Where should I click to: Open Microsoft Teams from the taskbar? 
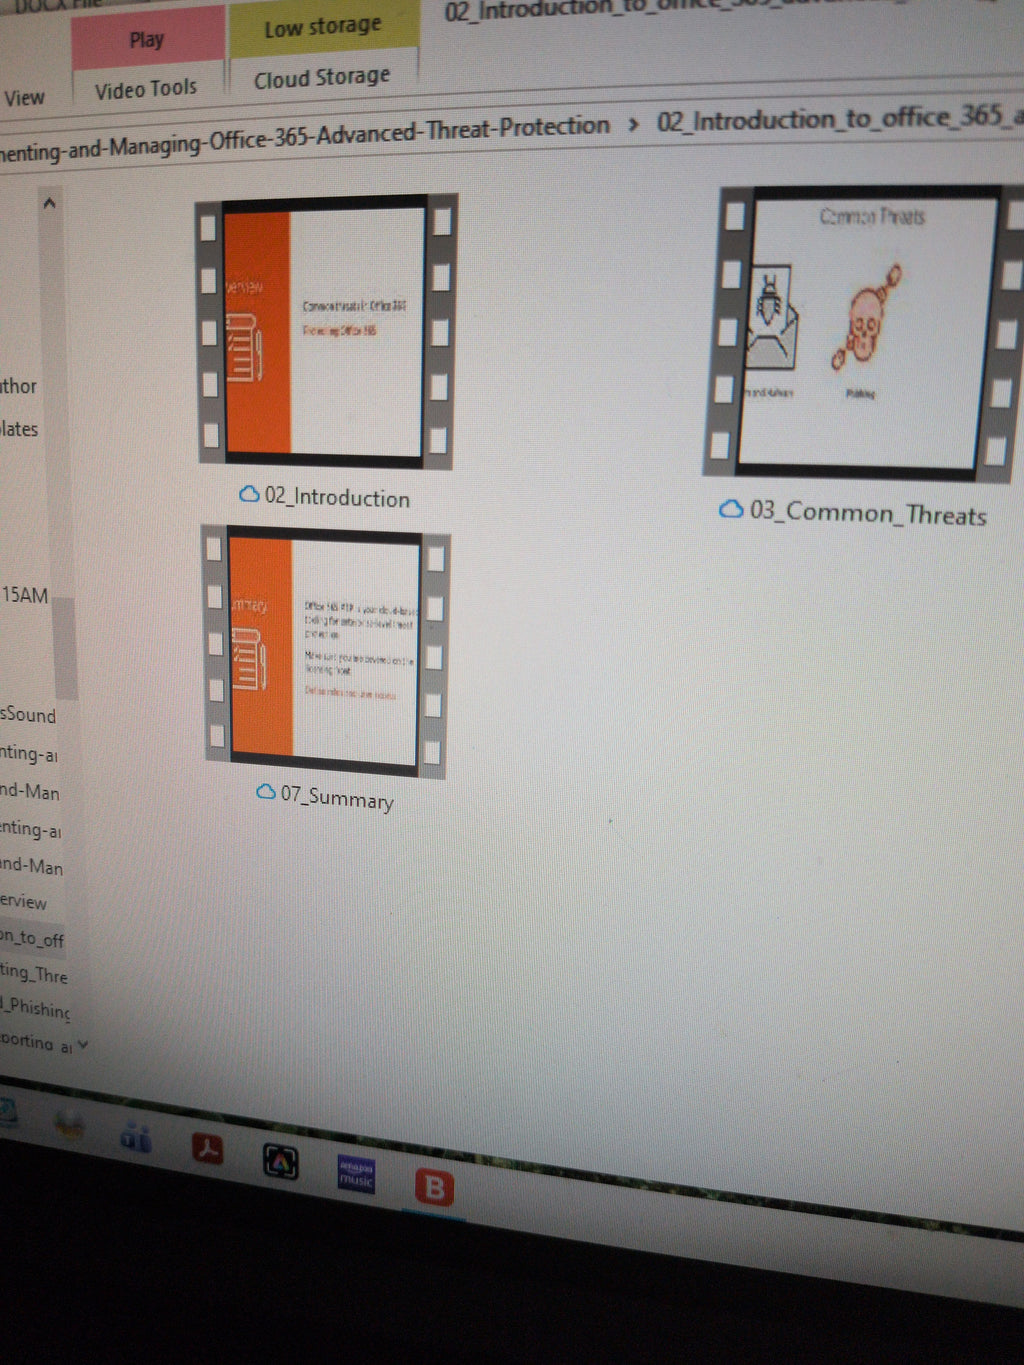[x=135, y=1137]
